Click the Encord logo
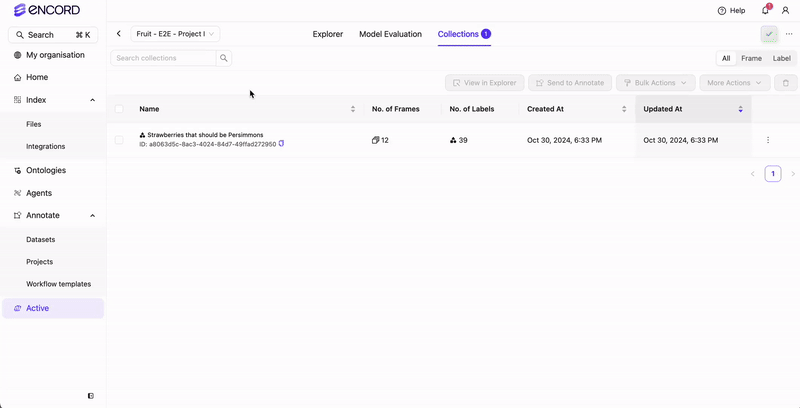The width and height of the screenshot is (800, 408). tap(46, 10)
